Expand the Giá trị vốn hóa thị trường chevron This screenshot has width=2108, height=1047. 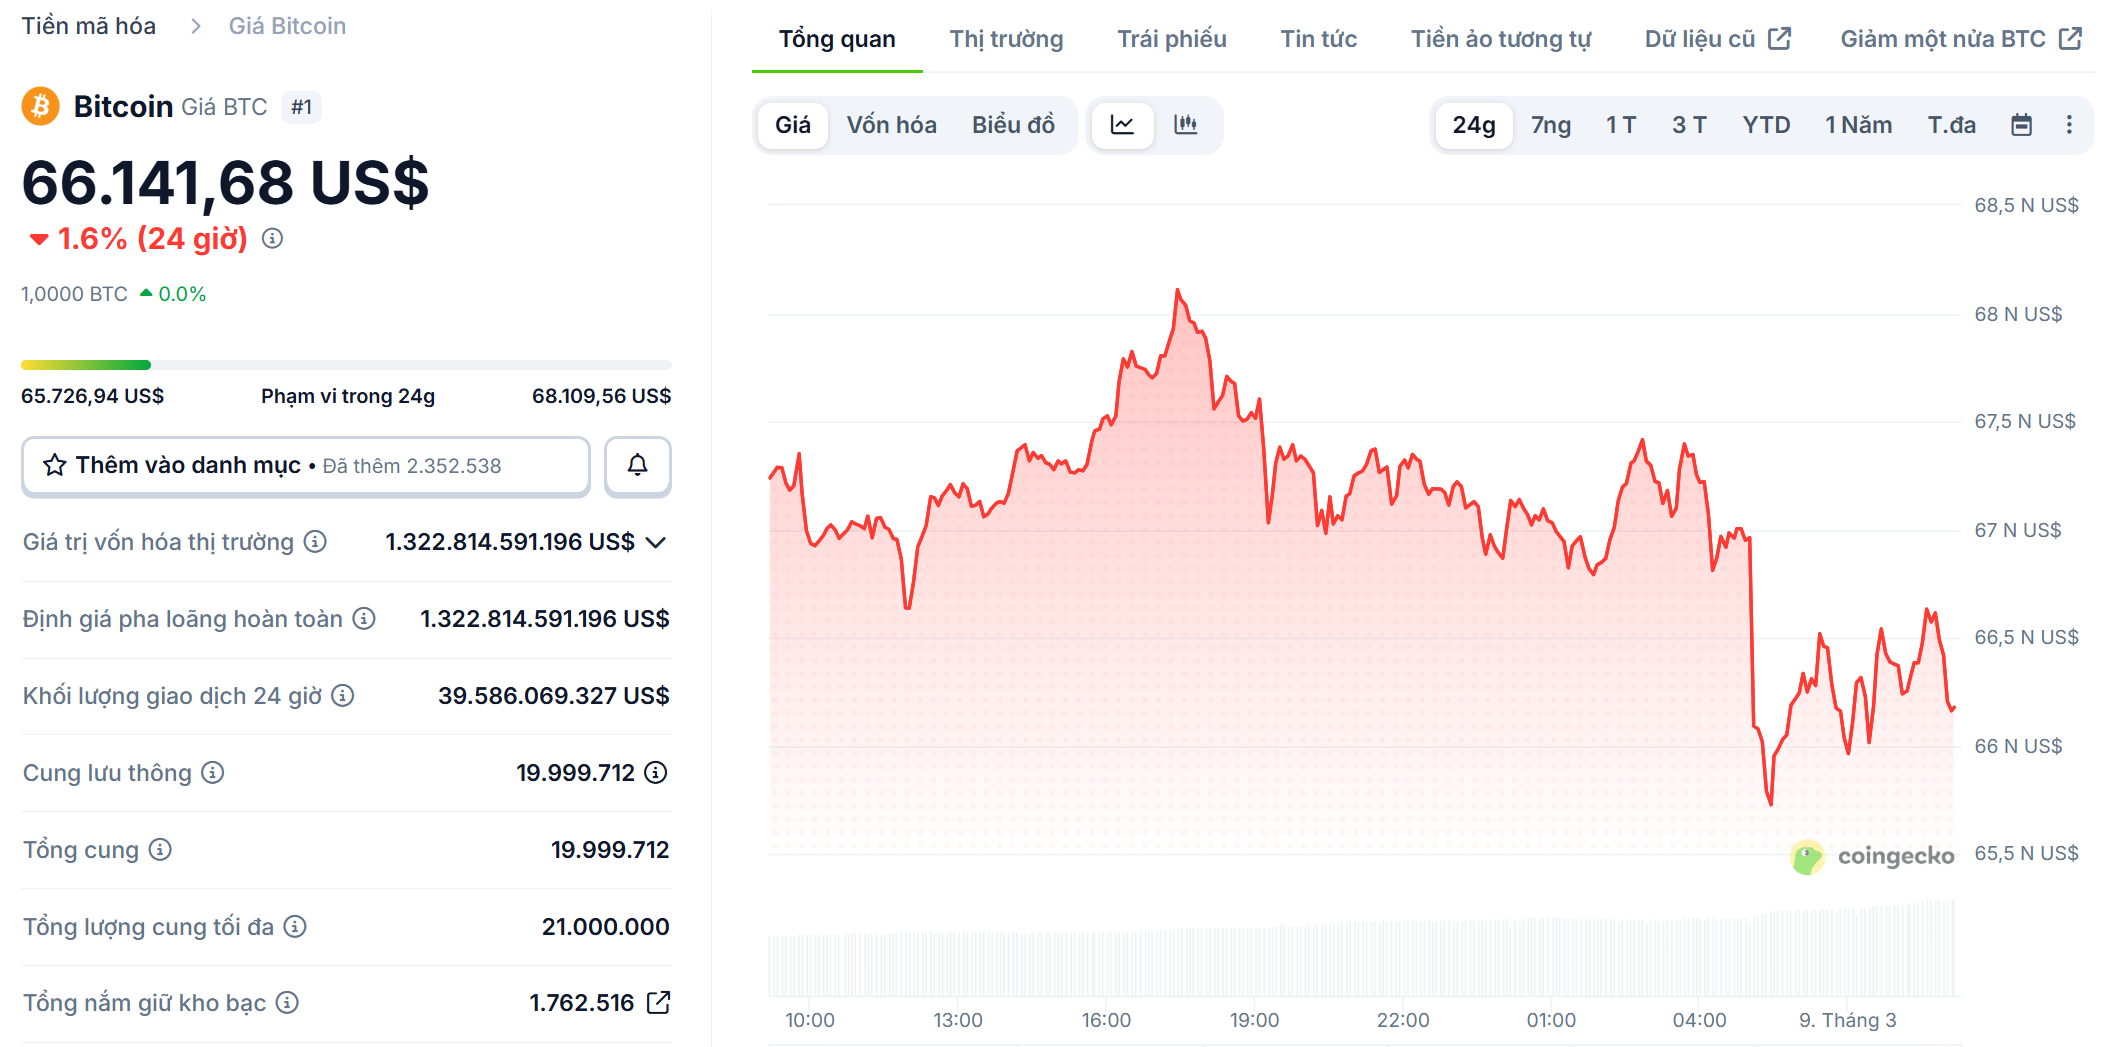(x=657, y=543)
